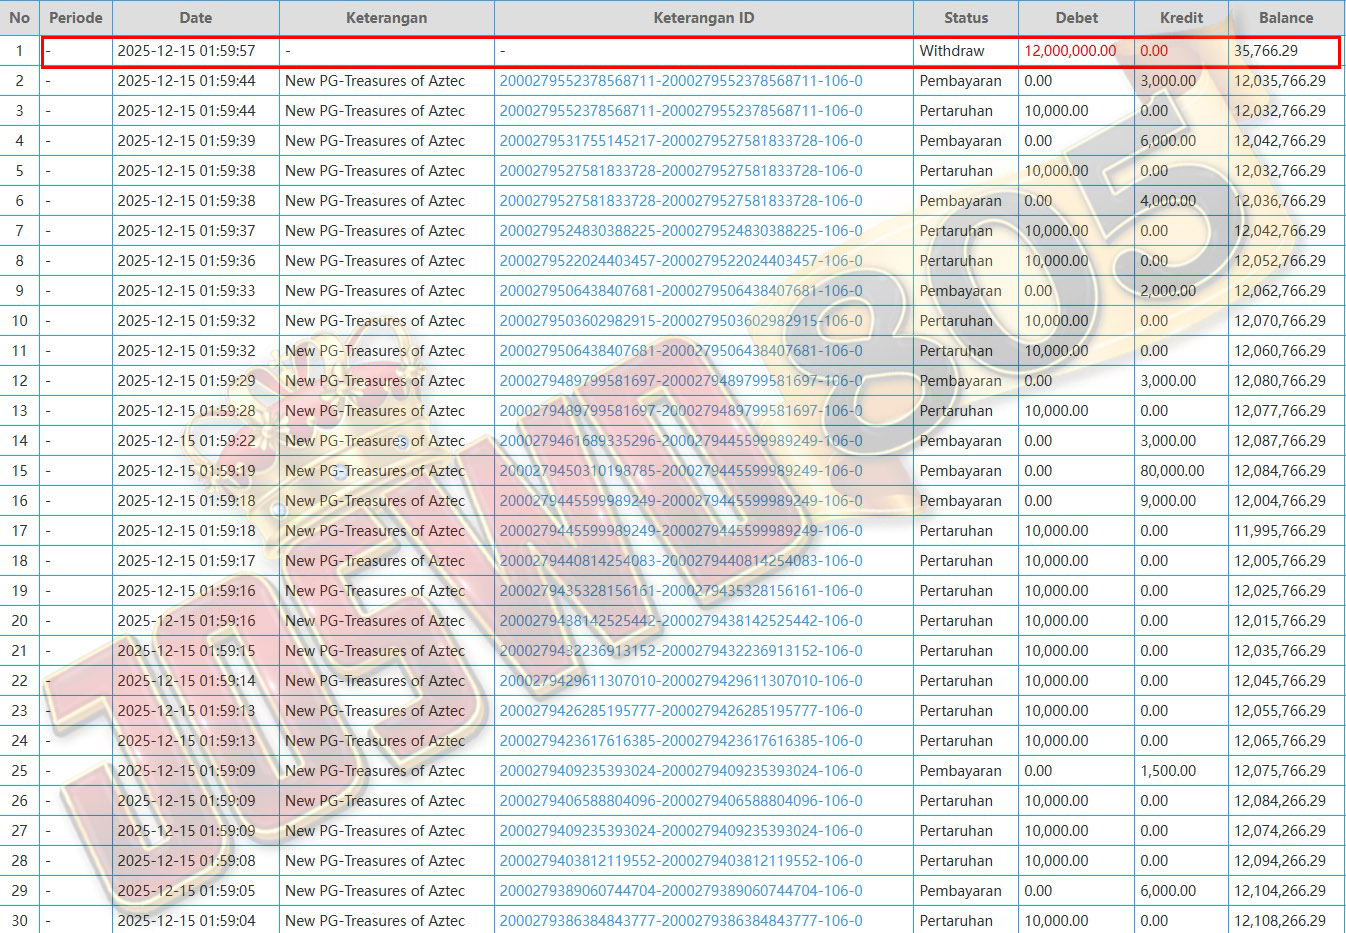Image resolution: width=1346 pixels, height=933 pixels.
Task: Click the Keterangan ID column header
Action: point(703,18)
